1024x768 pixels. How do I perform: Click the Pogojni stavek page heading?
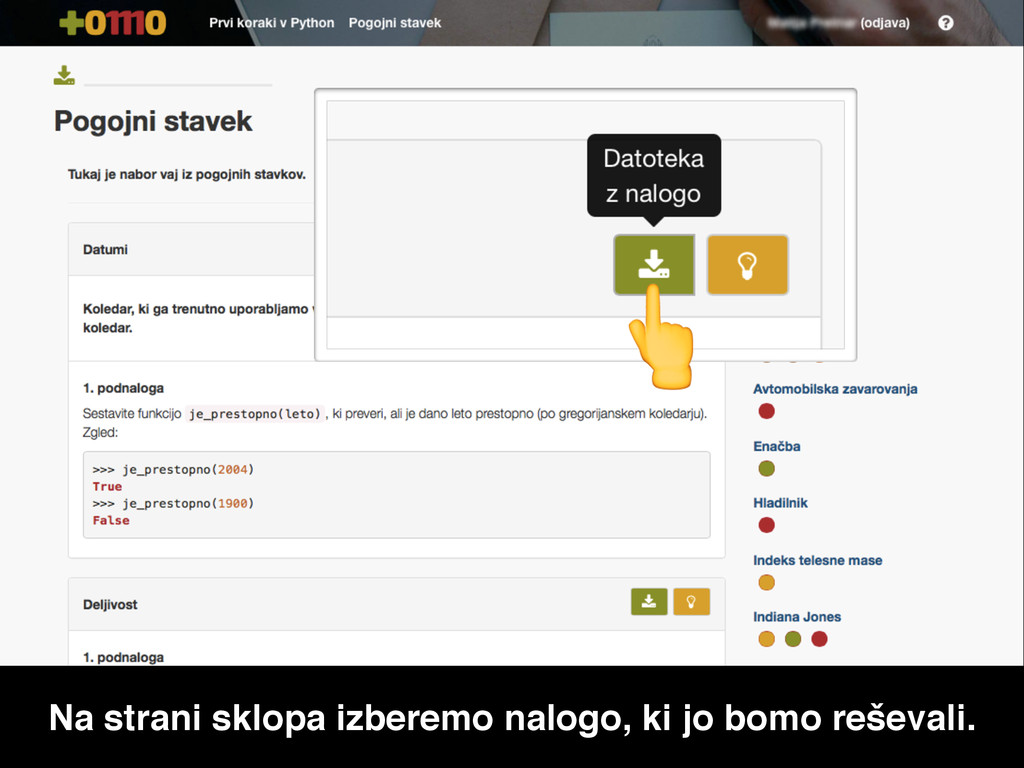pyautogui.click(x=153, y=121)
